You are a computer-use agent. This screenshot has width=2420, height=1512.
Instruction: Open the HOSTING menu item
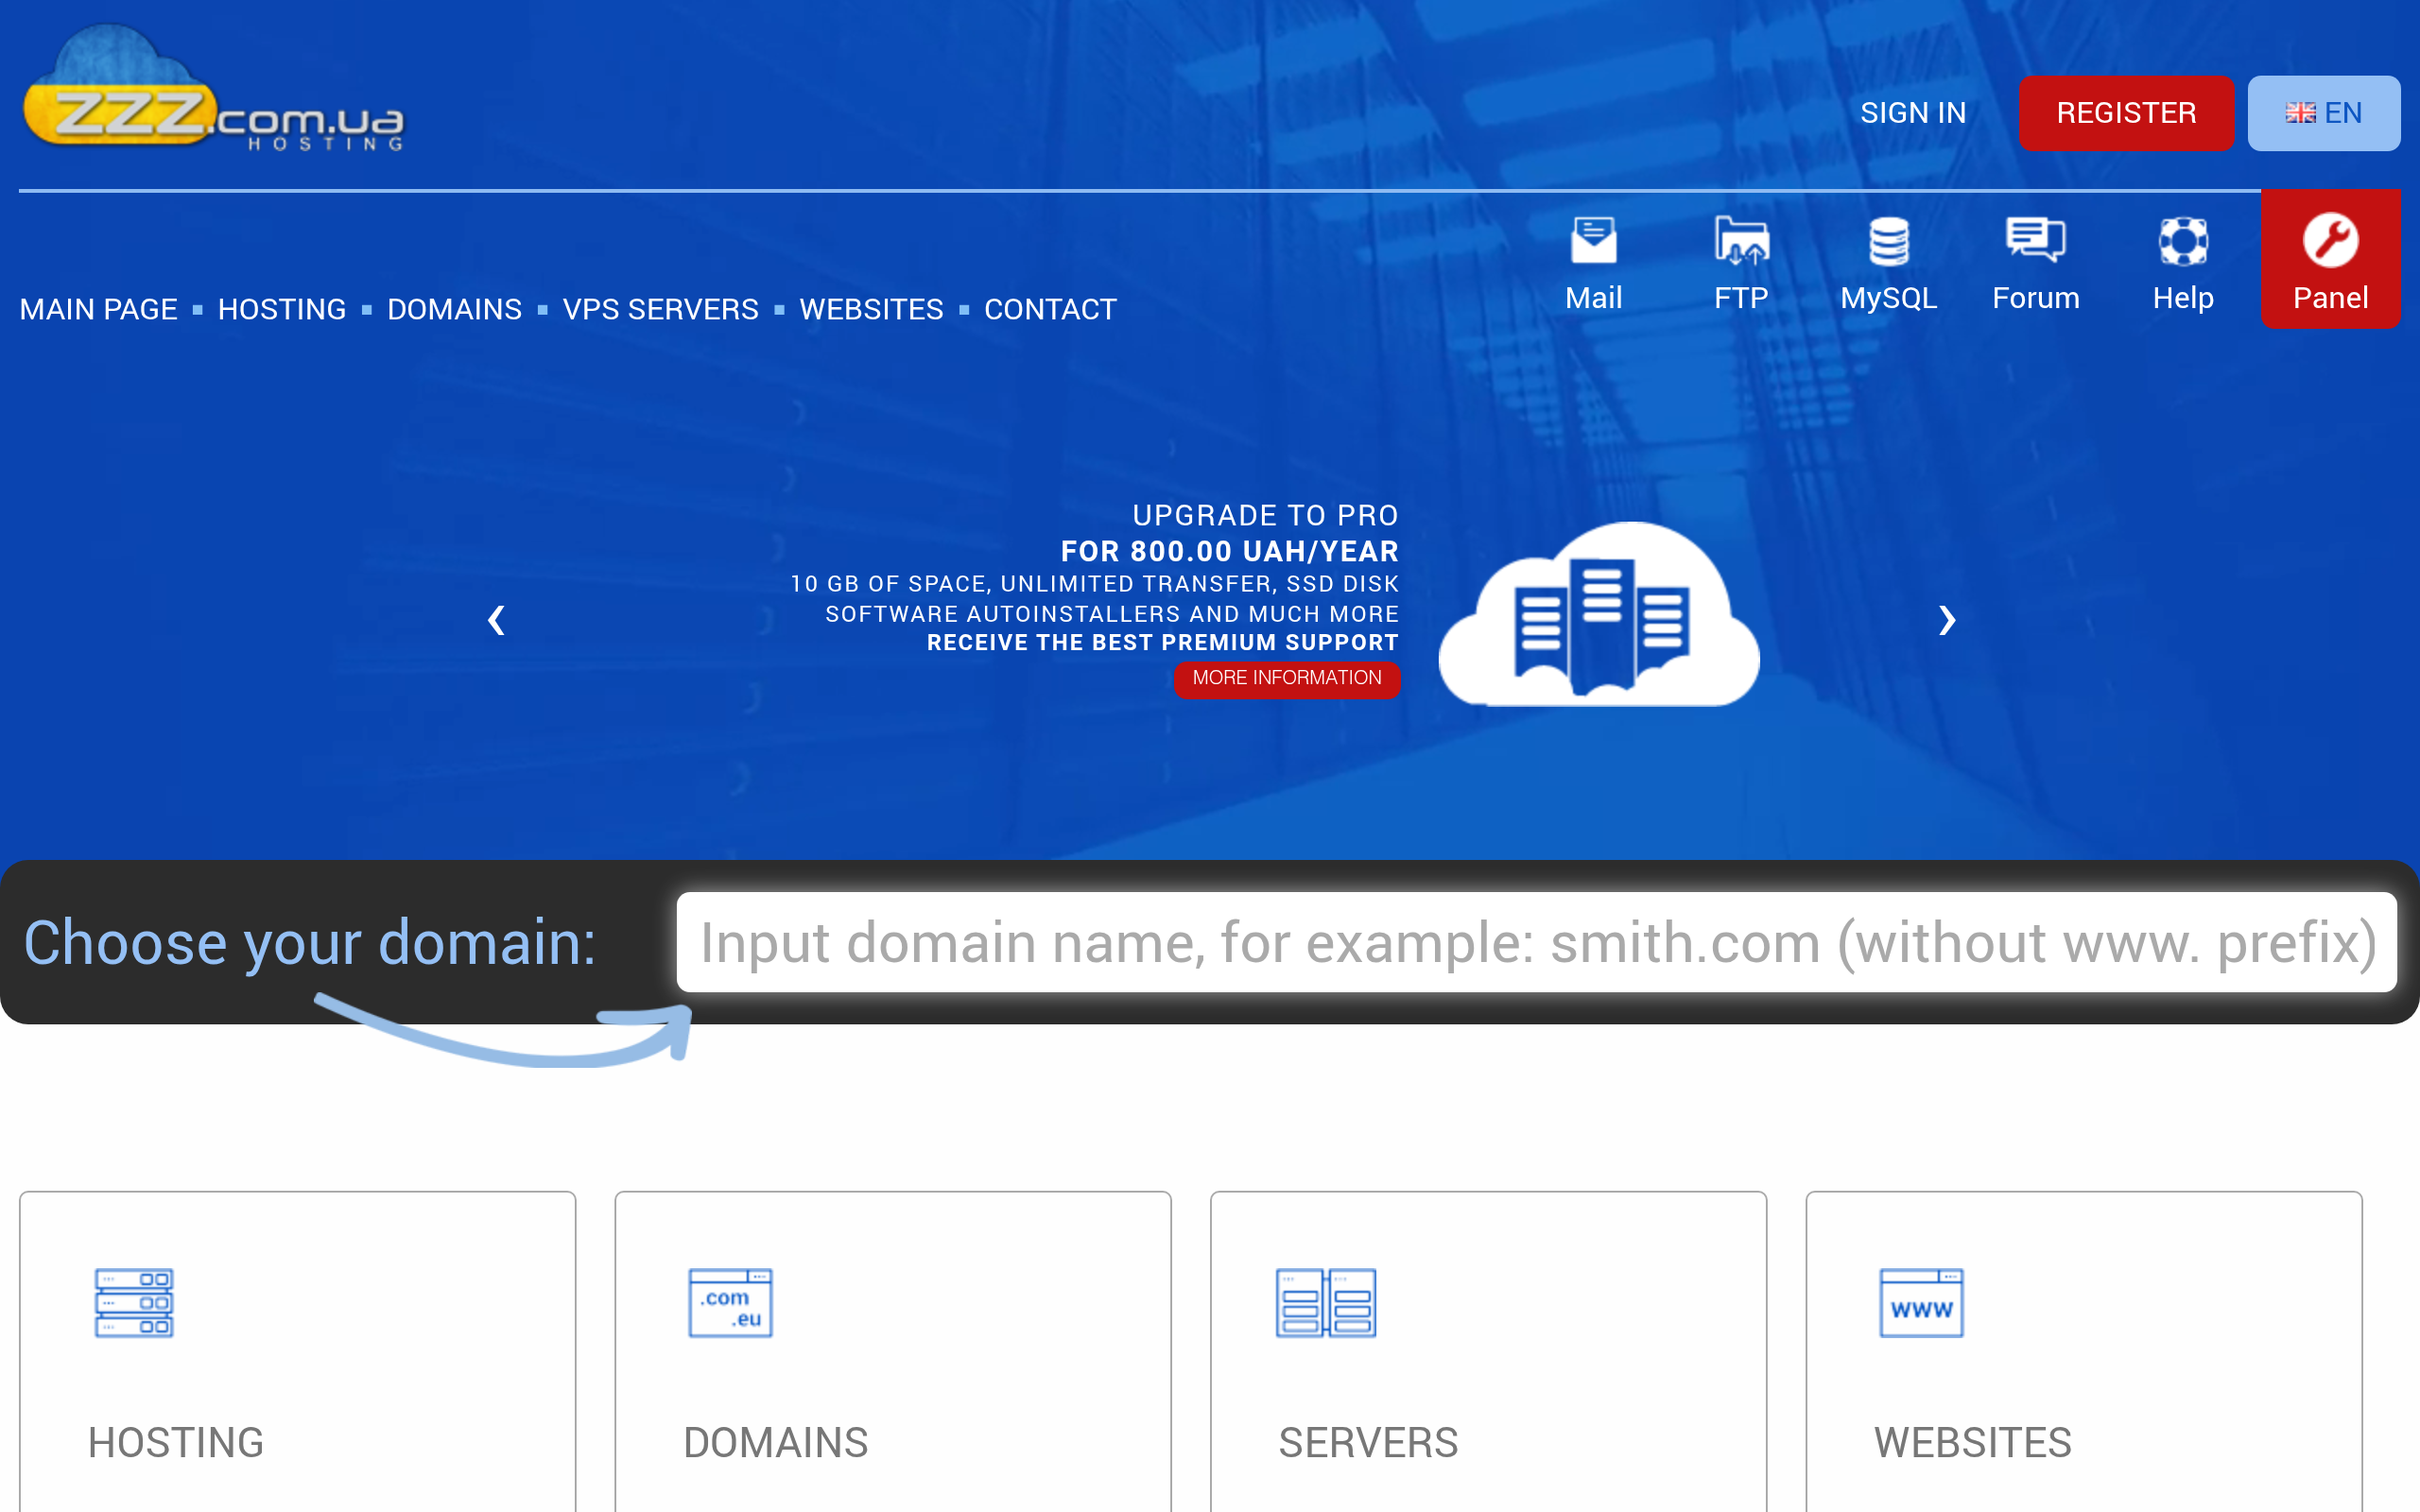(282, 309)
